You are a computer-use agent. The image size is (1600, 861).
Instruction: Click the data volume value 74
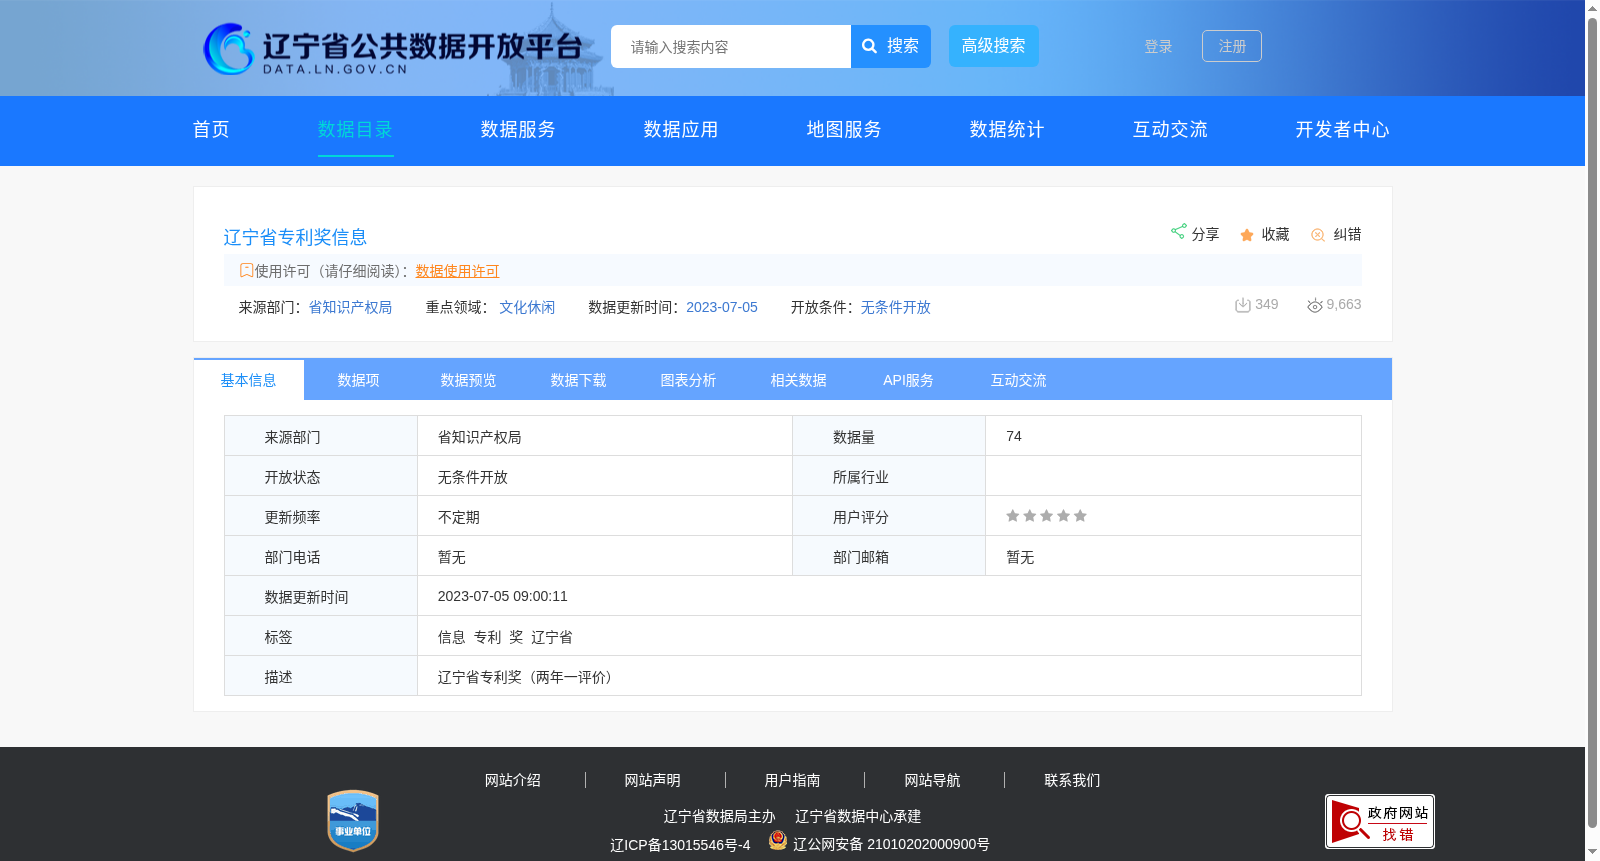(1014, 436)
